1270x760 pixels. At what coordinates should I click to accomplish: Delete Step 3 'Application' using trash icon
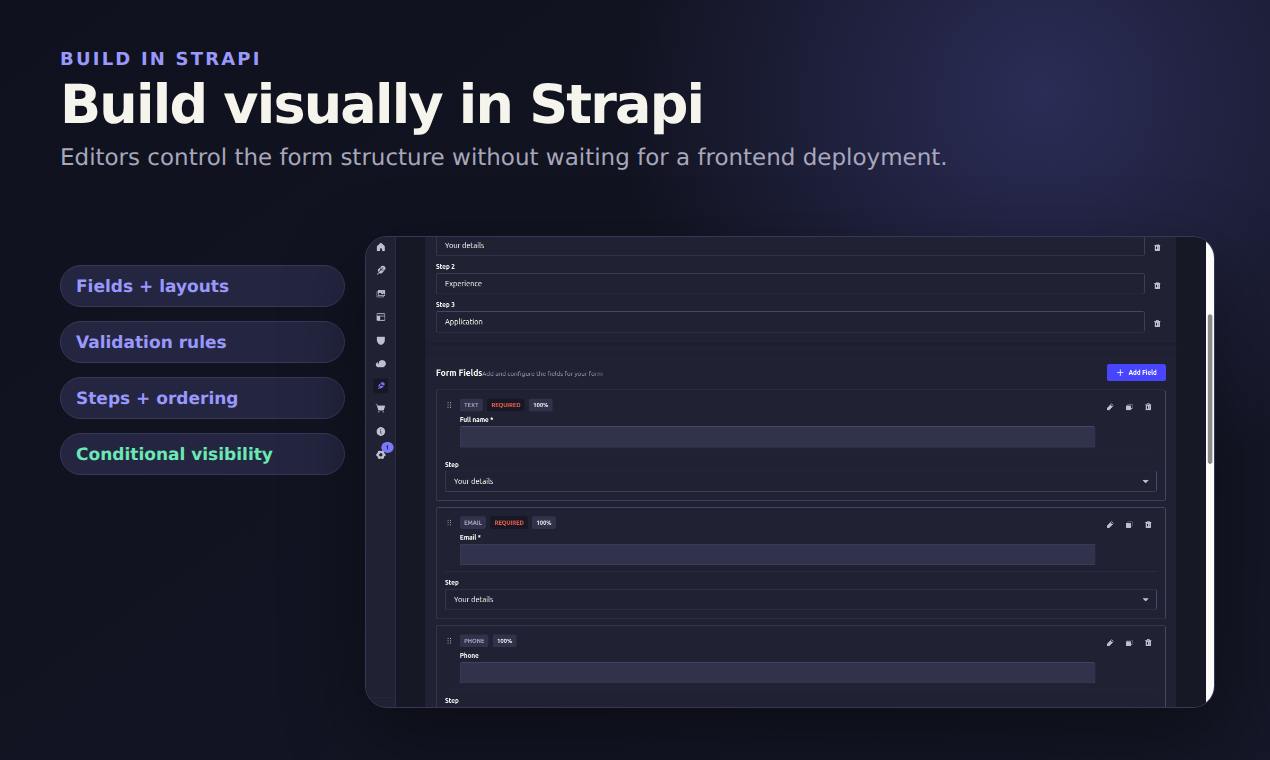coord(1157,323)
